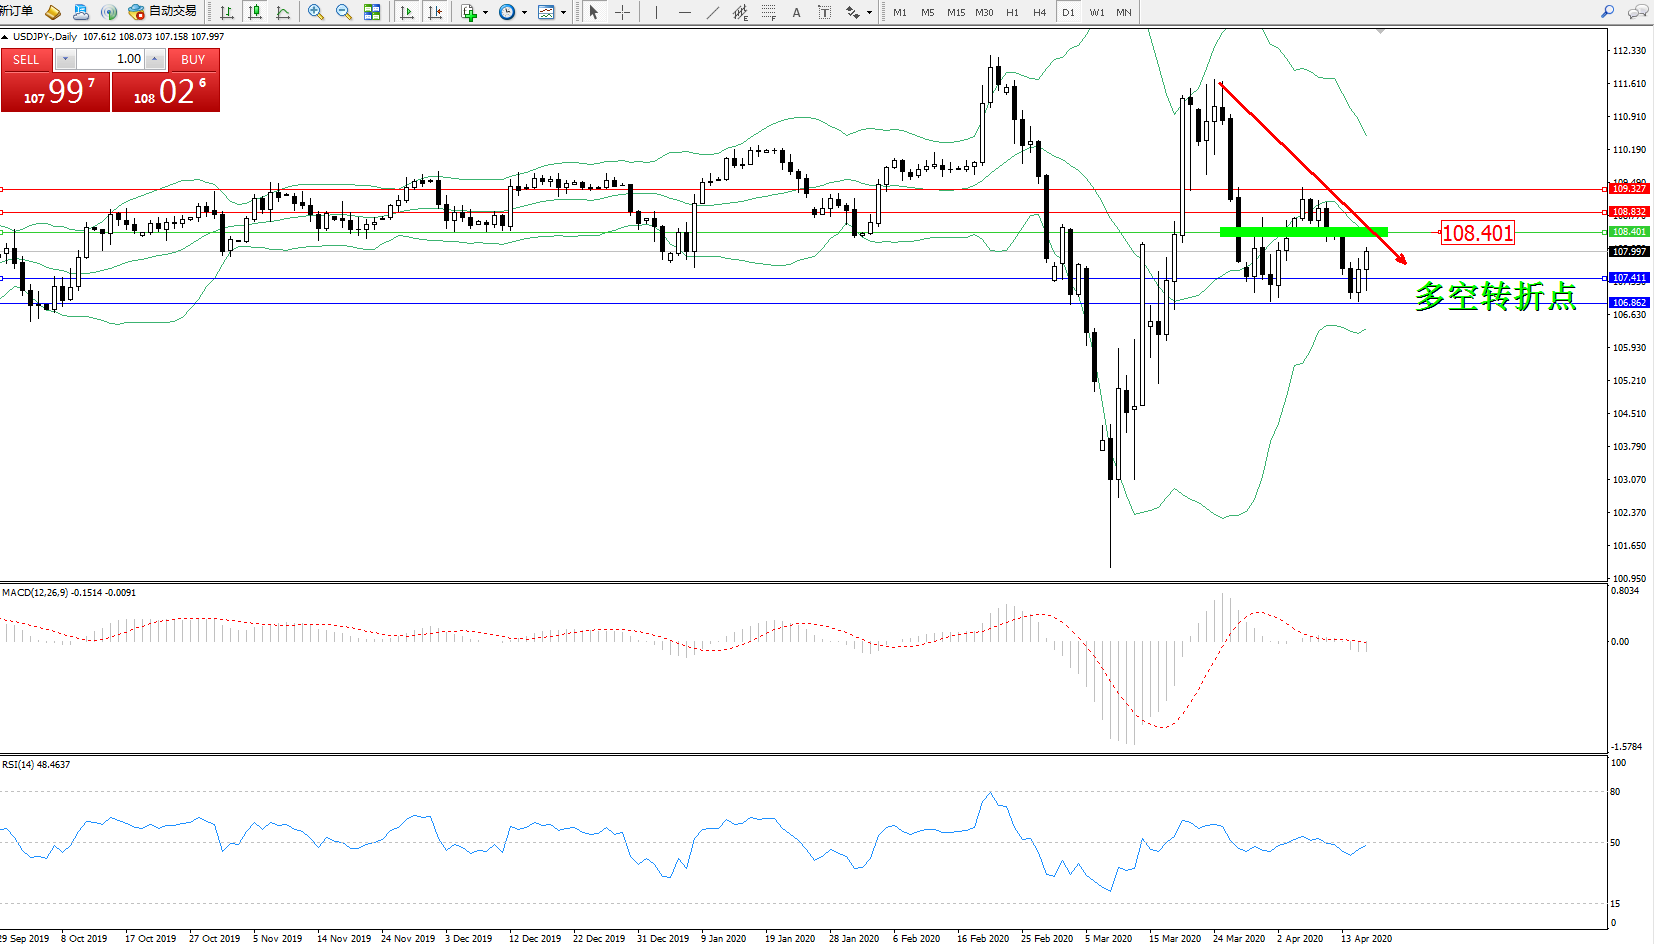The height and width of the screenshot is (944, 1654).
Task: Expand the chart templates dropdown arrow
Action: click(x=563, y=13)
